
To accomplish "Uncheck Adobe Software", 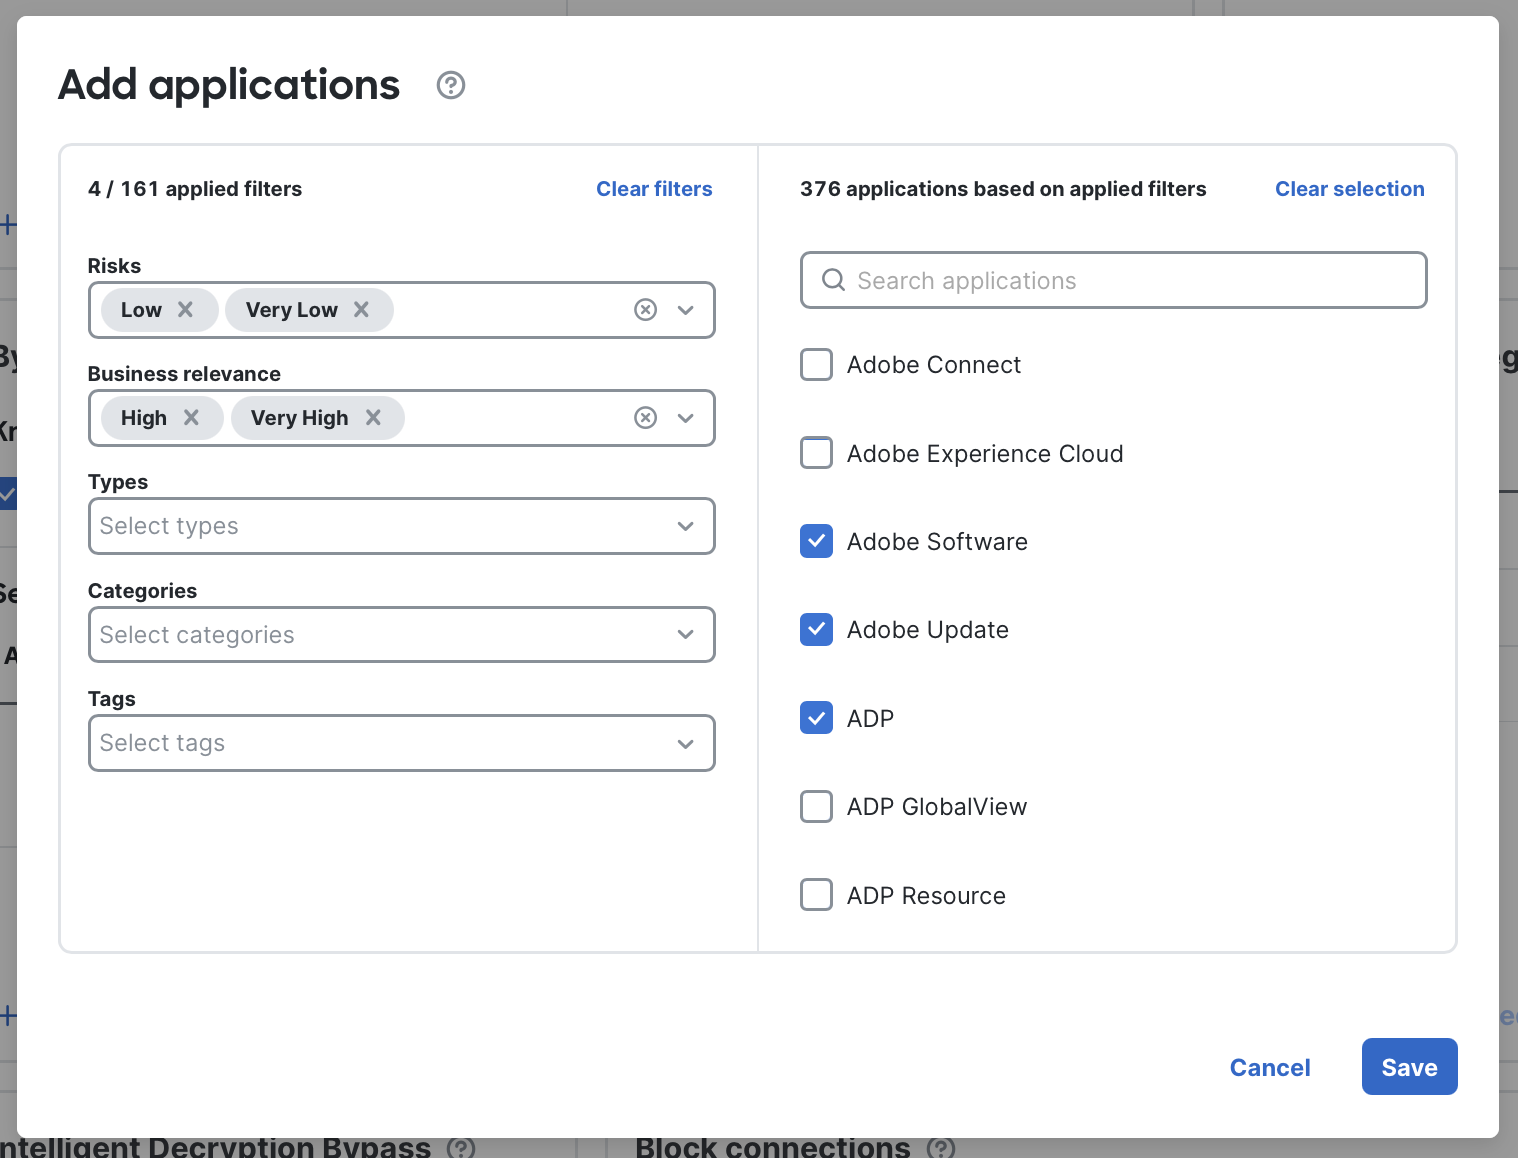I will coord(816,541).
